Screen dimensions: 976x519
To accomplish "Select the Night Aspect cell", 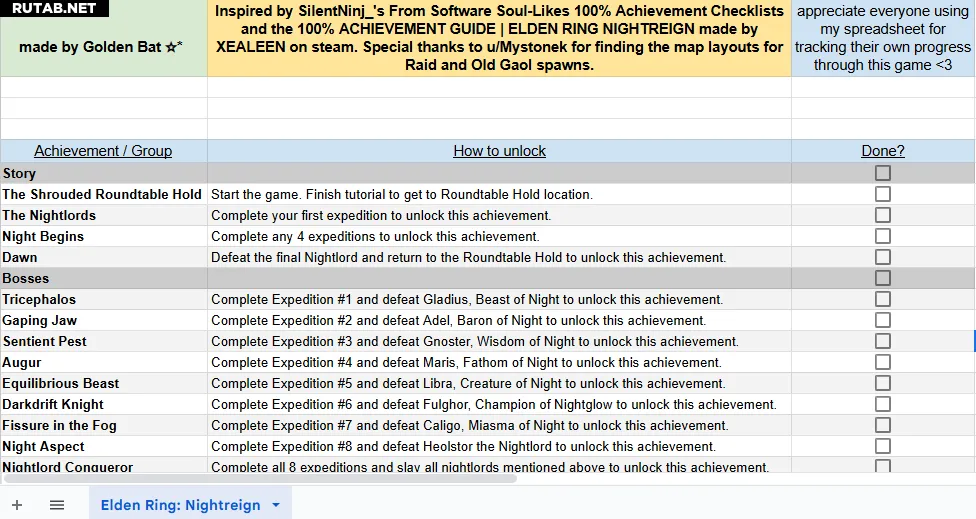I will (x=103, y=446).
